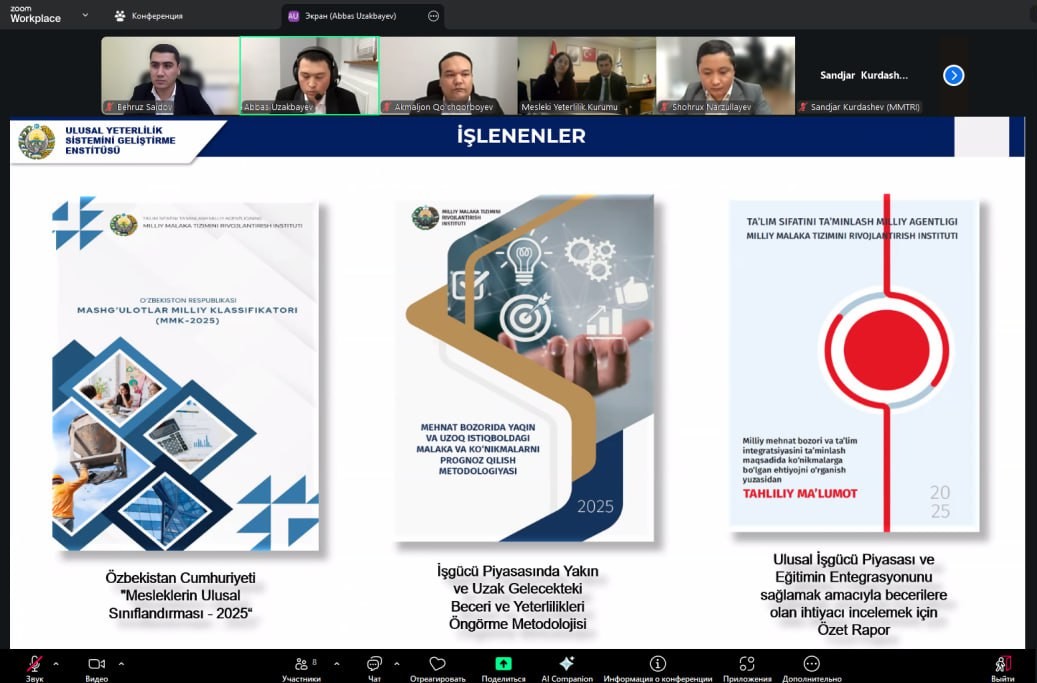Select Abbas Uzakbayev's video thumbnail

[309, 76]
